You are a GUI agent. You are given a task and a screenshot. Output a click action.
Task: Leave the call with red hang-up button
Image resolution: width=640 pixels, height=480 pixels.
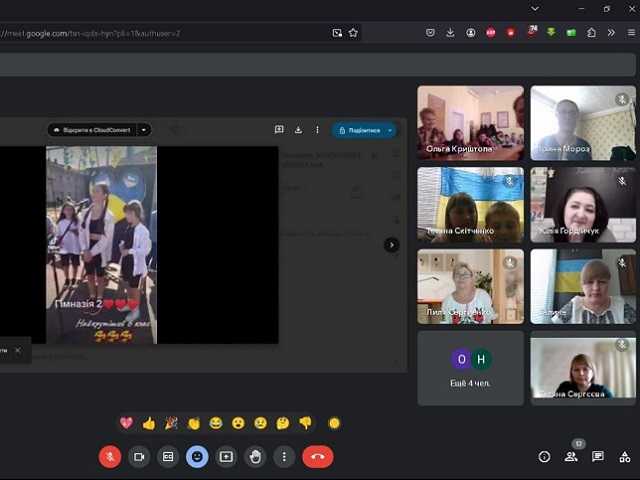[x=318, y=456]
